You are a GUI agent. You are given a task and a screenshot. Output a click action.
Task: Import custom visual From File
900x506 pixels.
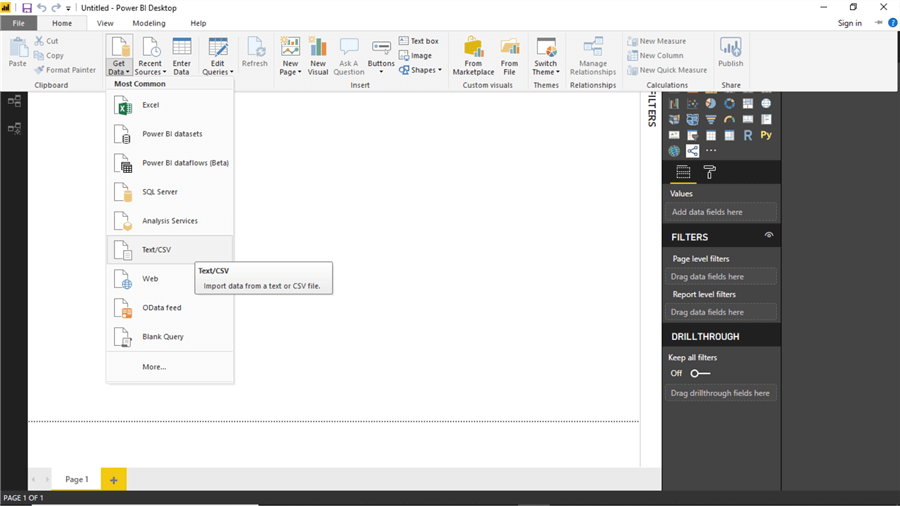pos(509,56)
